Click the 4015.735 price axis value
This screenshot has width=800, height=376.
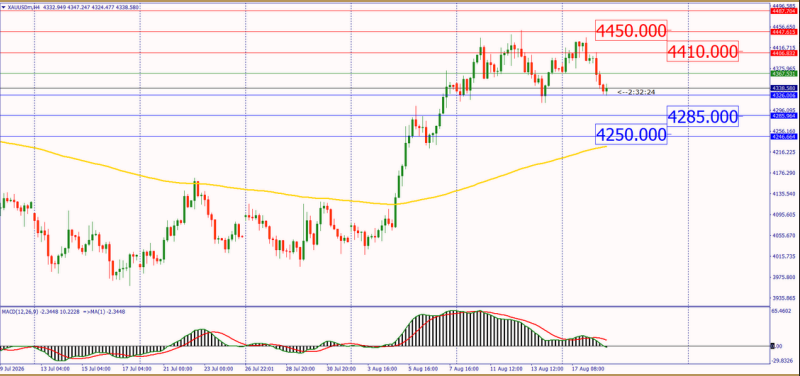(783, 257)
